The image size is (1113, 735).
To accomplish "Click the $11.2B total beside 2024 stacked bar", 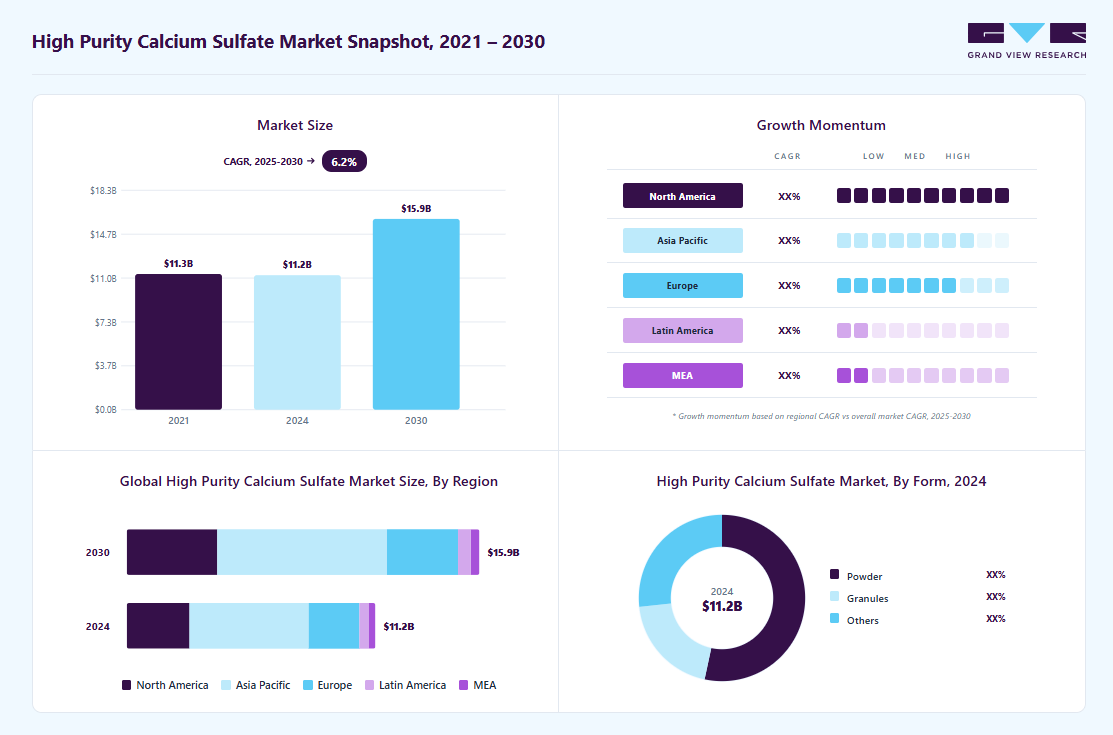I will [x=399, y=626].
